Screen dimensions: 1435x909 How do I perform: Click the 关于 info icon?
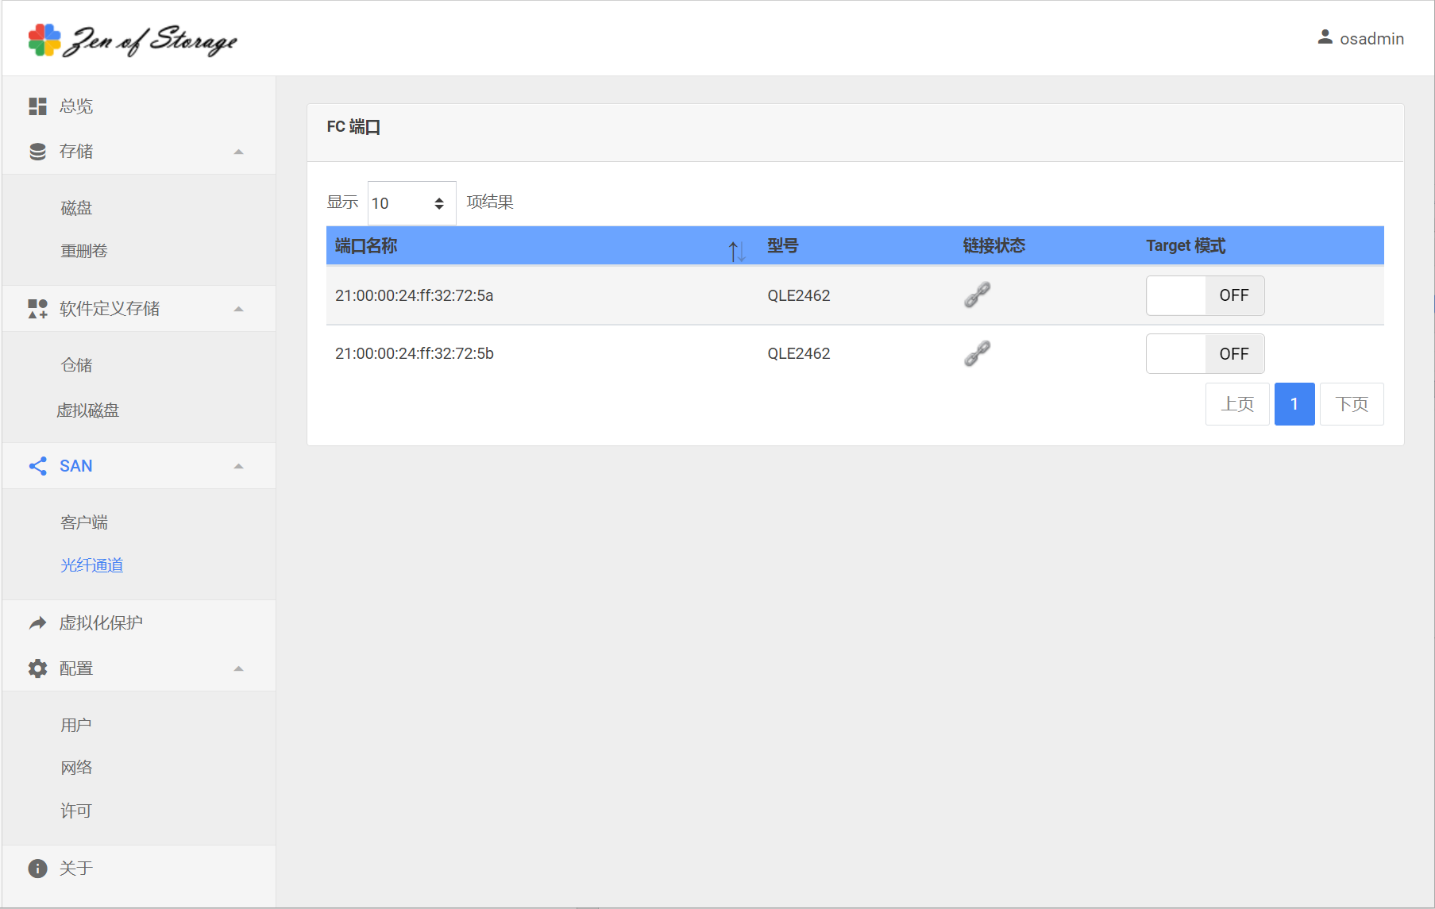38,868
